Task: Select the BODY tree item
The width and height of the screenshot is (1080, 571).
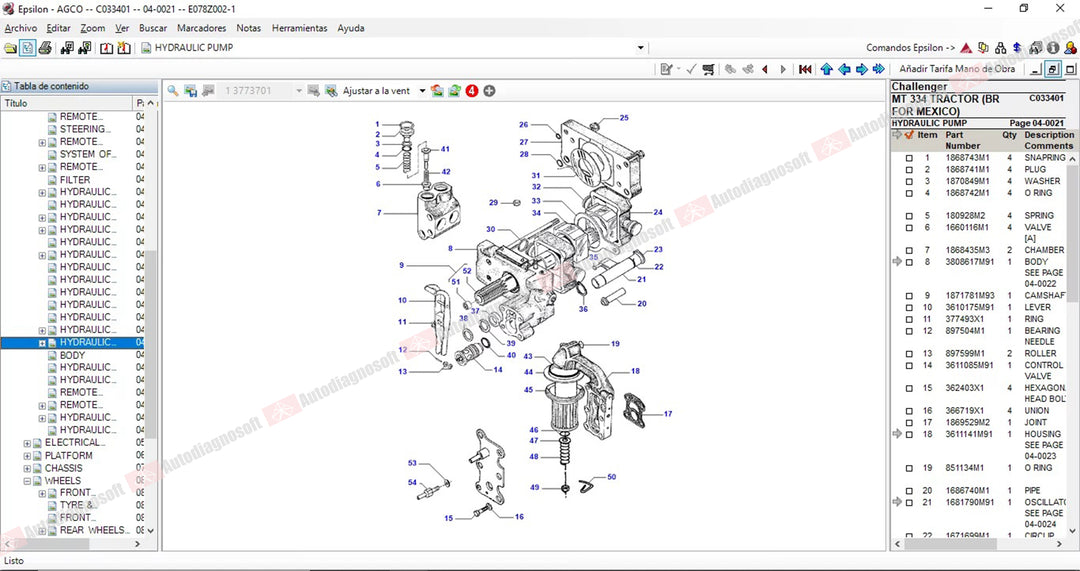Action: 72,355
